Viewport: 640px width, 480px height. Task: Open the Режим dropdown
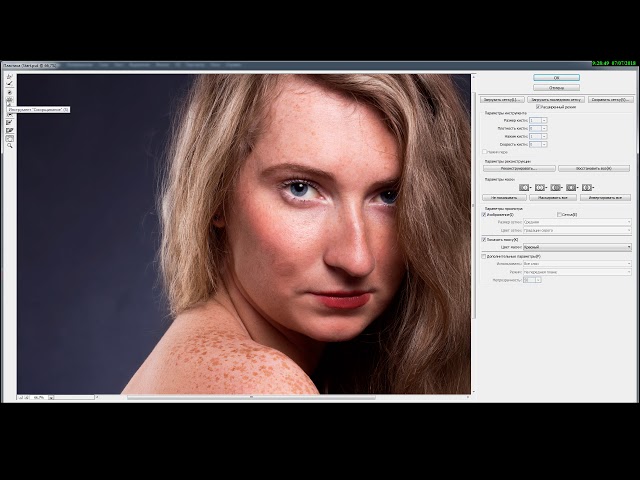pyautogui.click(x=577, y=272)
